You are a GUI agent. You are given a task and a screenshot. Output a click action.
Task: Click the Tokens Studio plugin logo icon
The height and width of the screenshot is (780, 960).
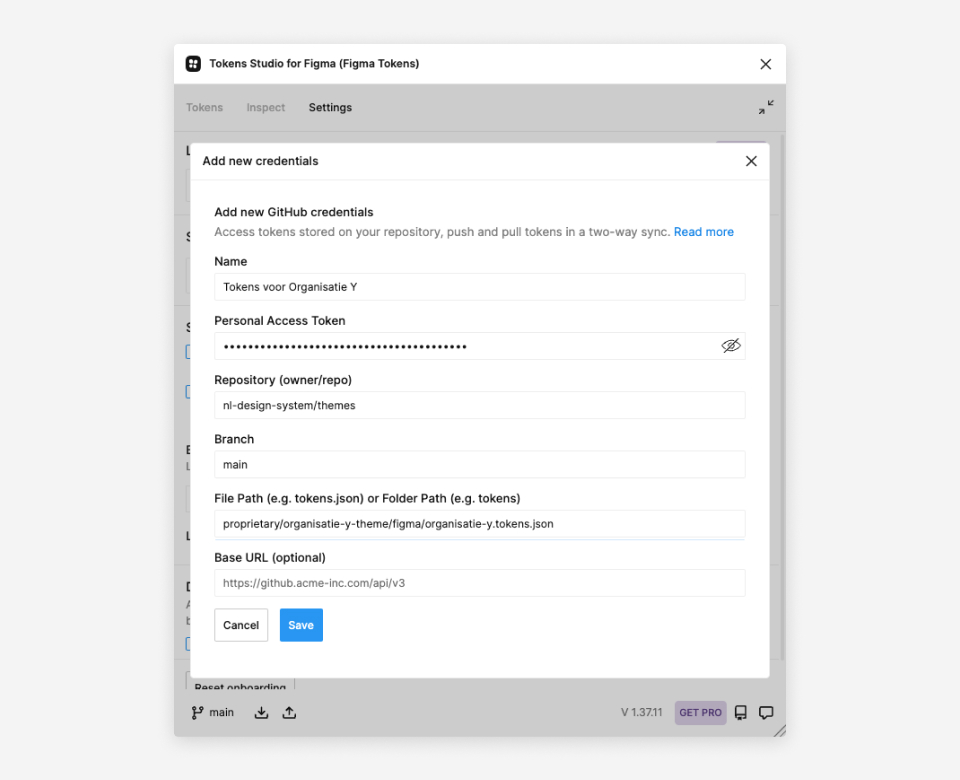pyautogui.click(x=193, y=64)
